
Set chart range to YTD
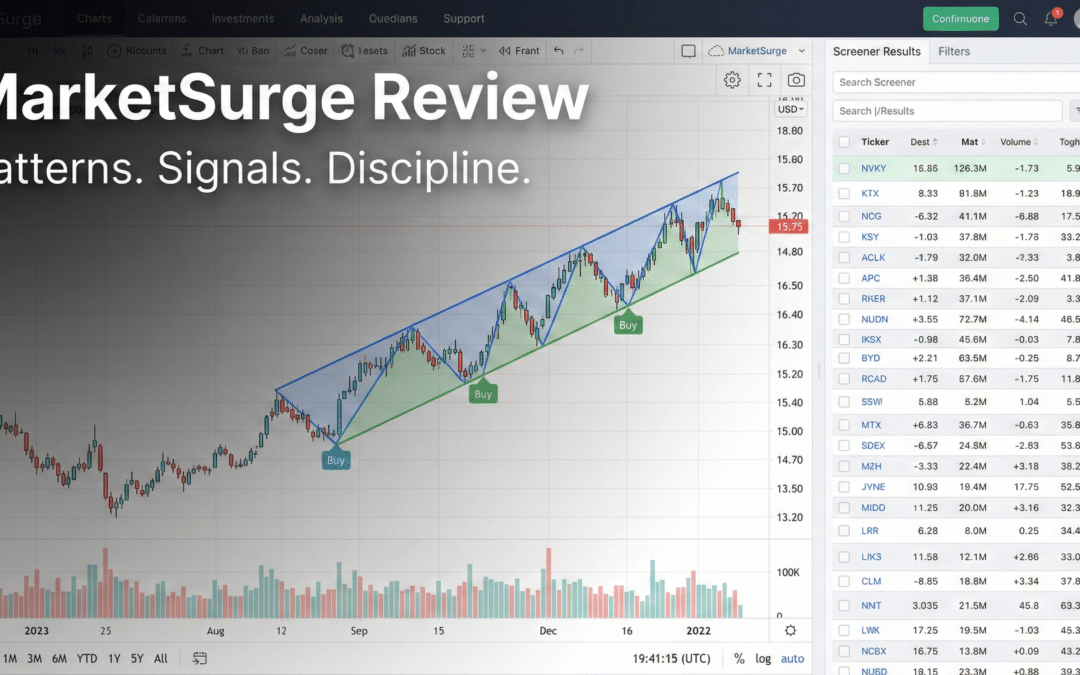click(87, 658)
